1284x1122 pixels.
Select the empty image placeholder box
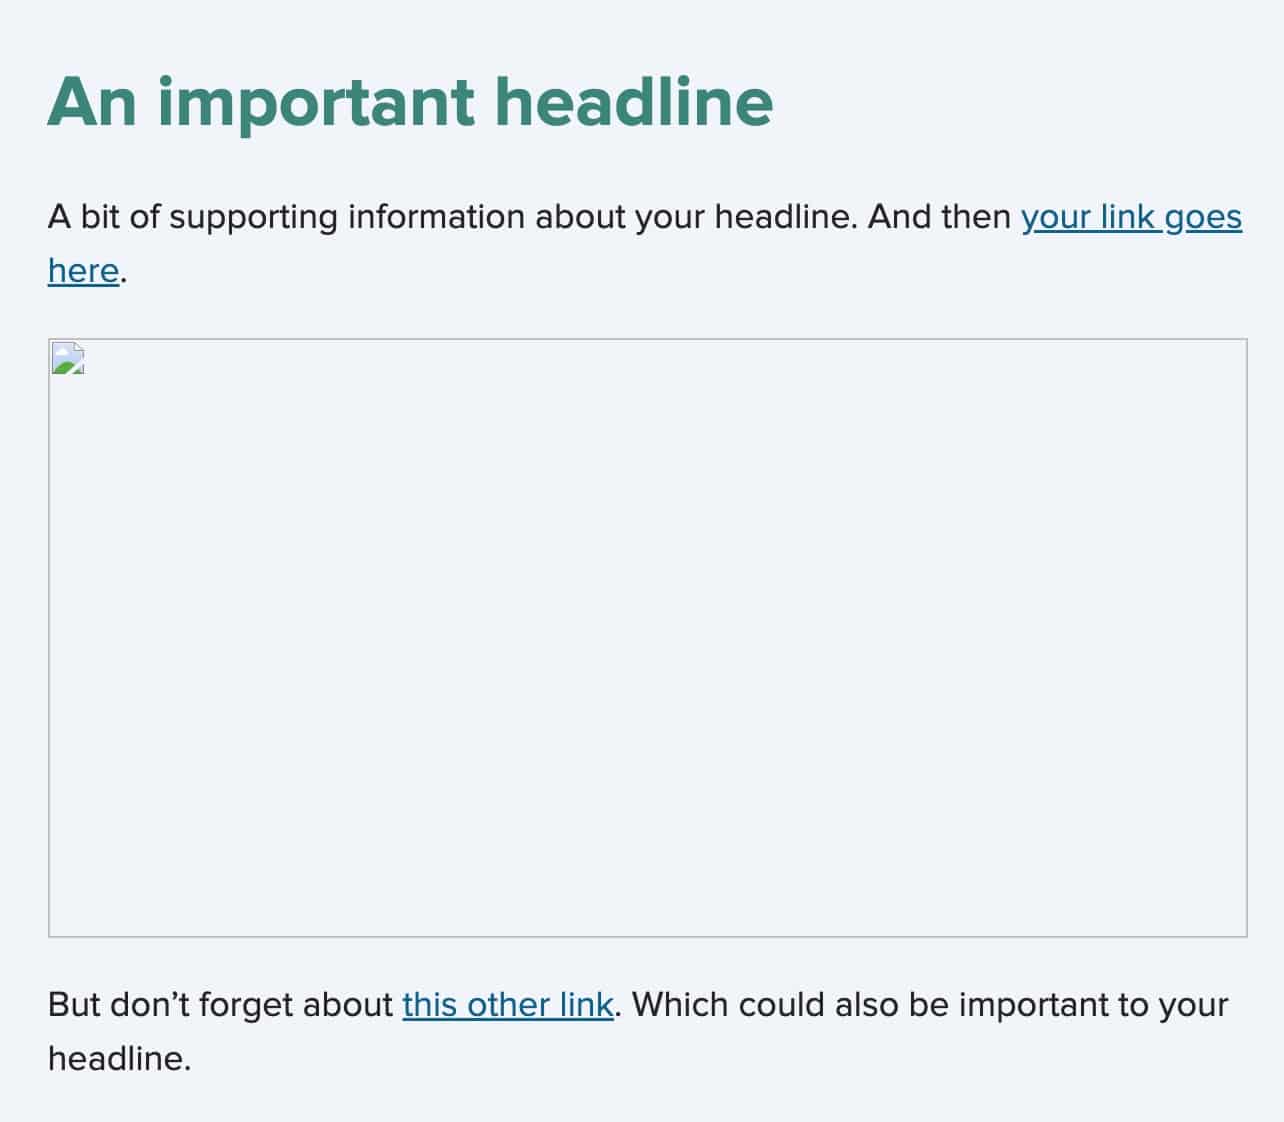[647, 638]
